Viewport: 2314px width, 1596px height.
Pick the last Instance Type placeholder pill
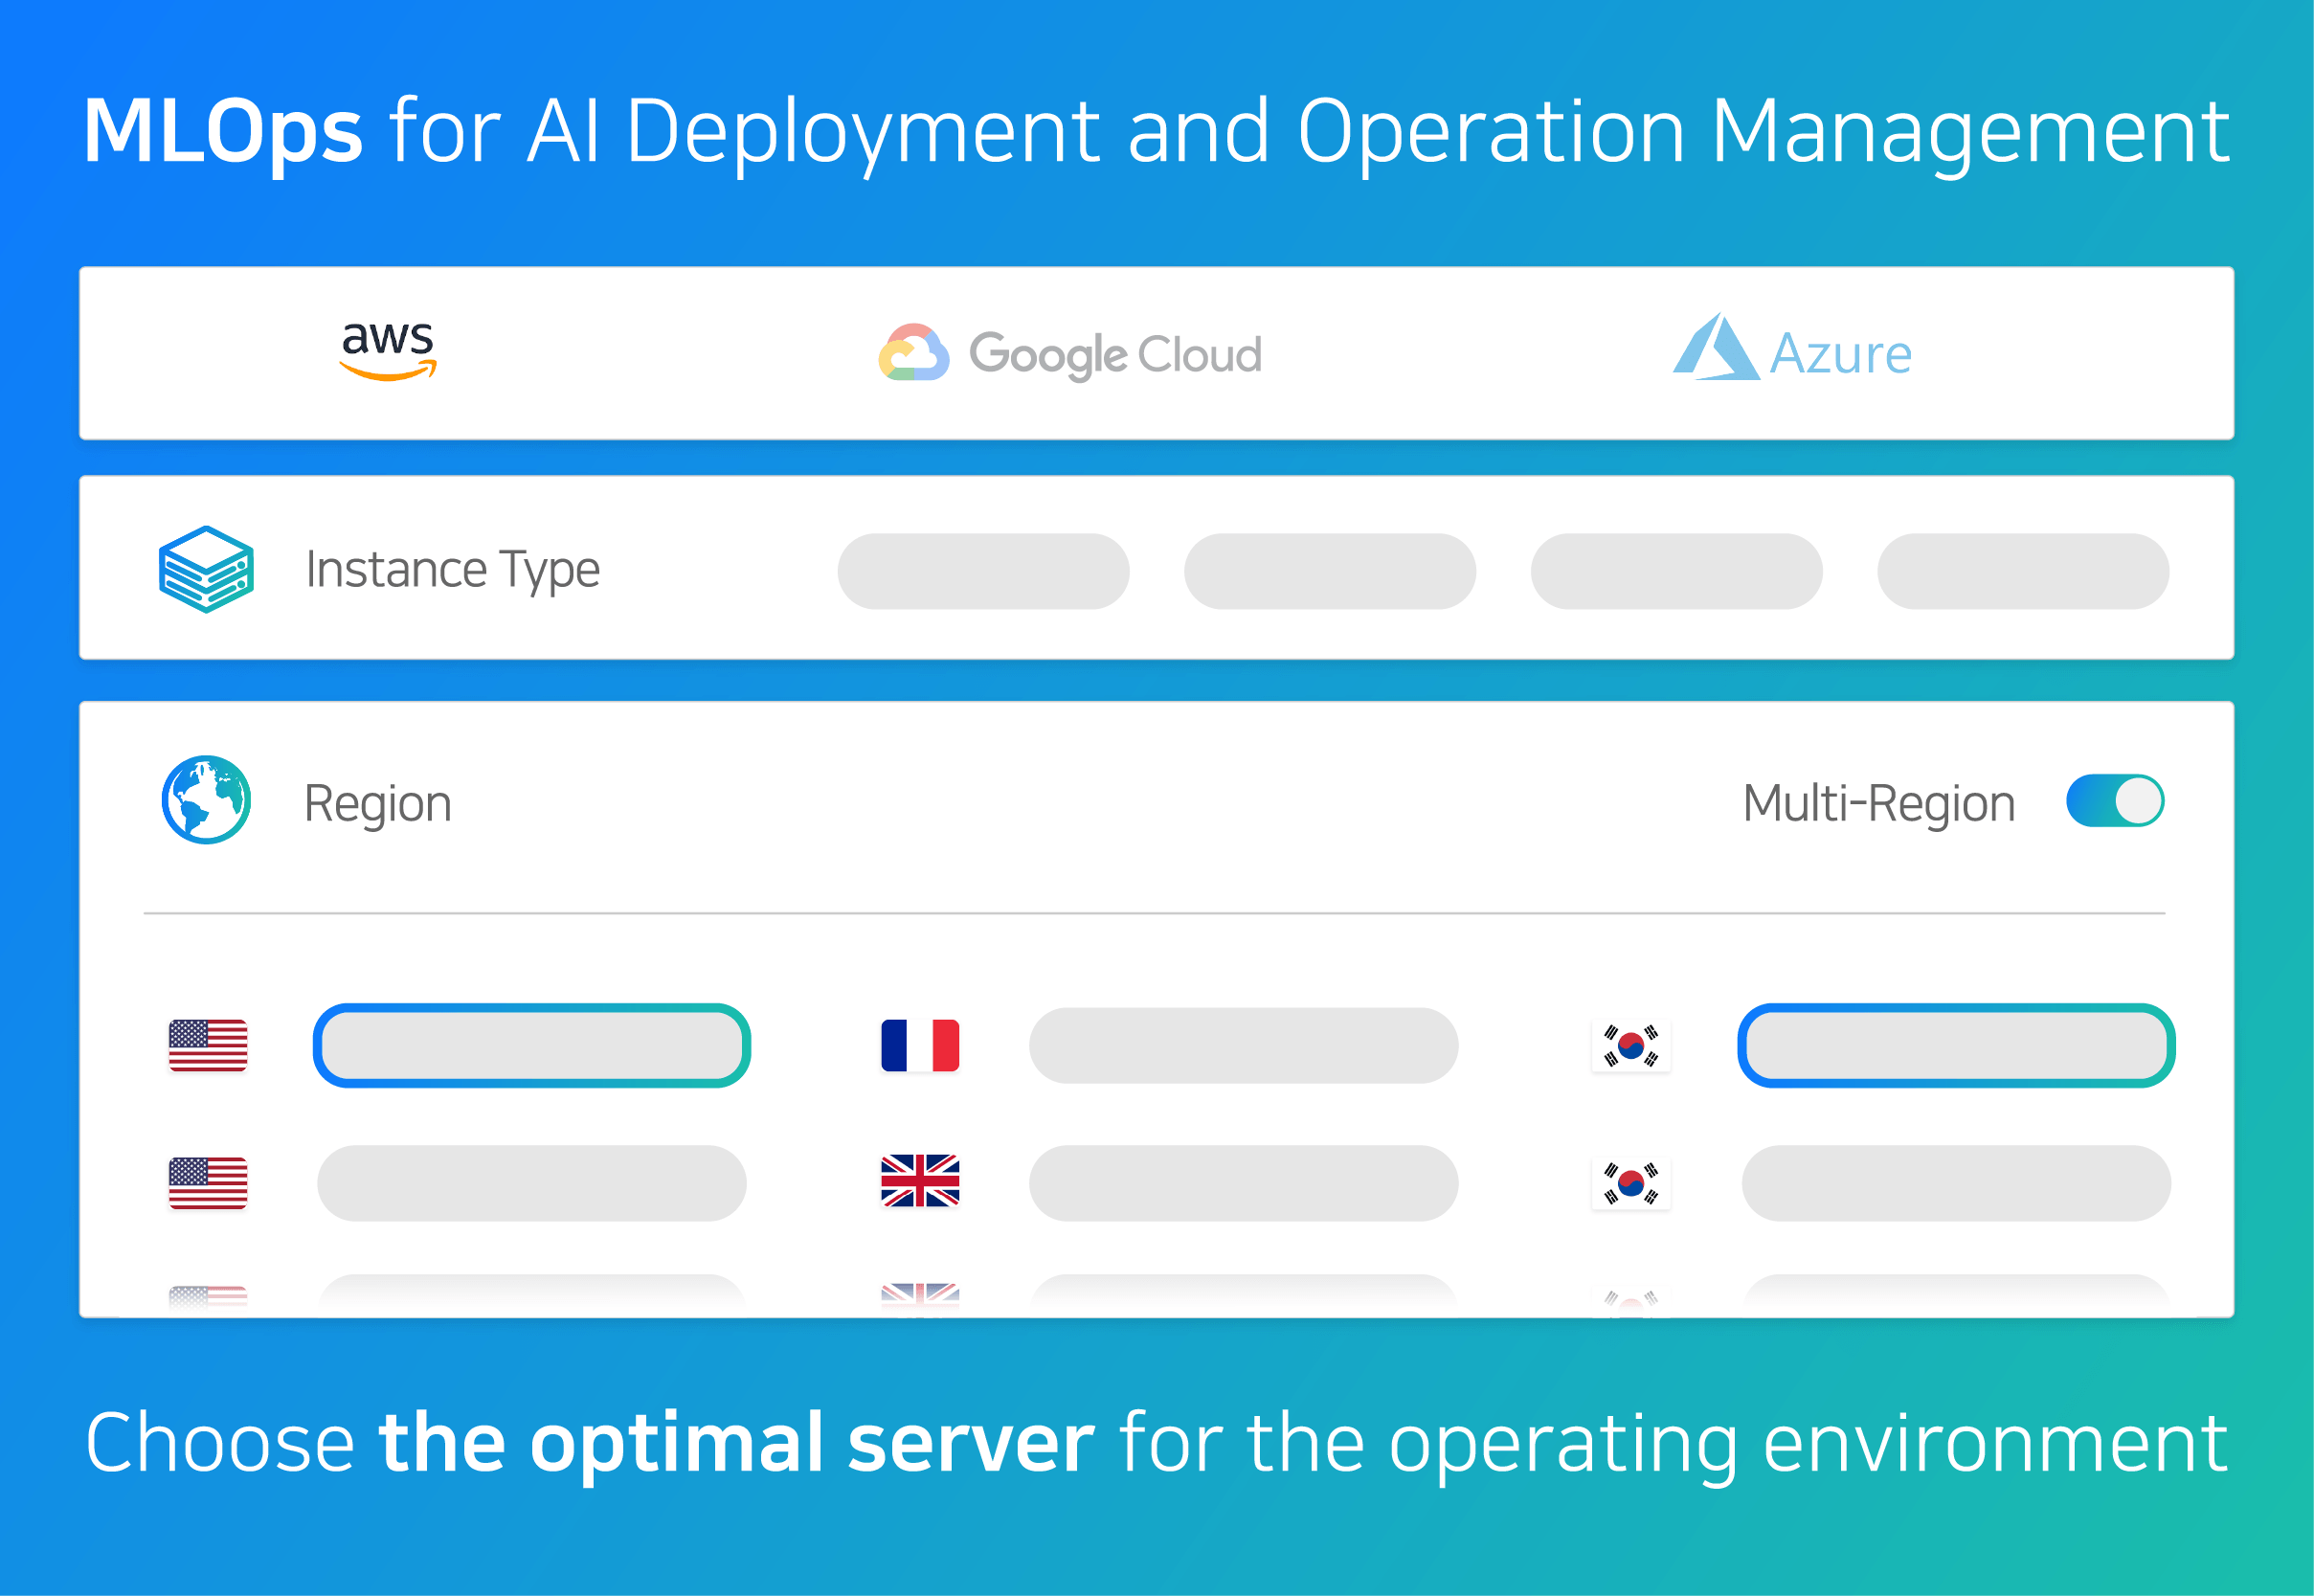[x=2023, y=571]
